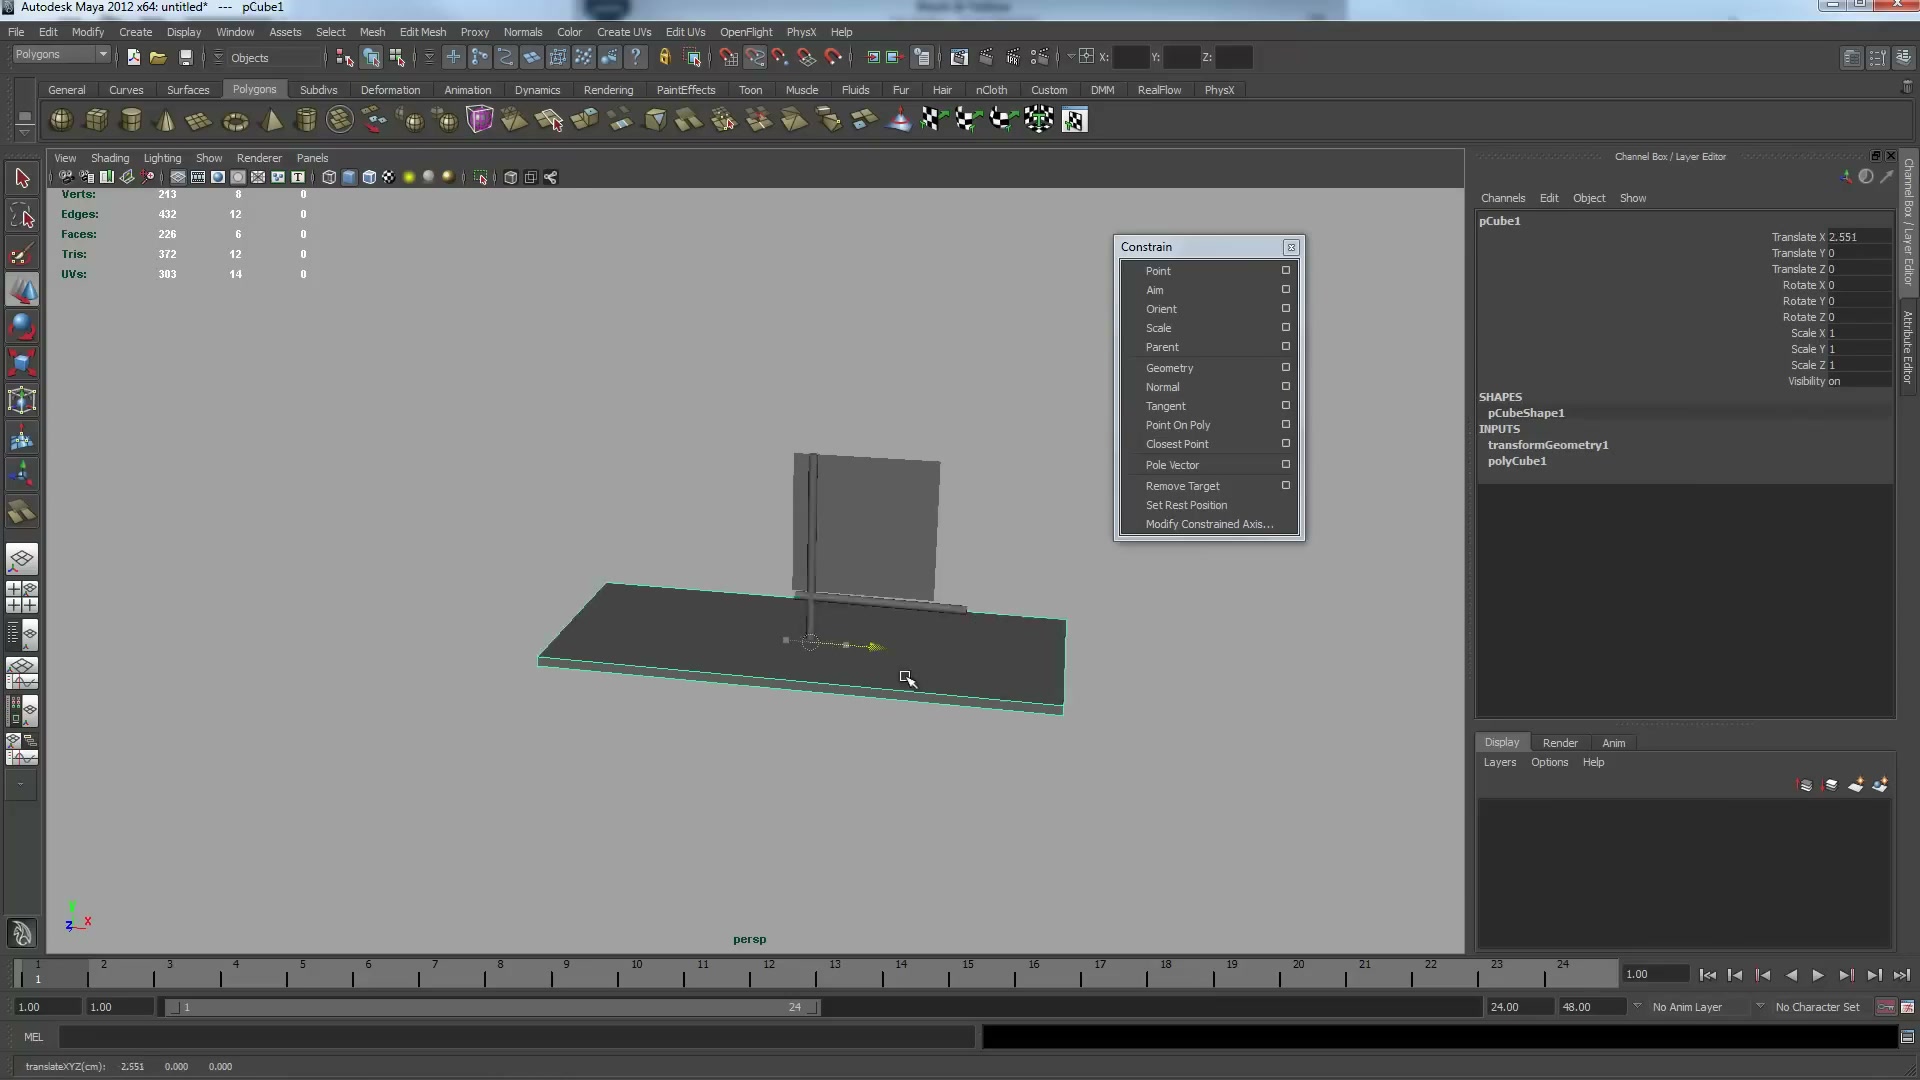Toggle isolate select in viewport toolbar

[x=481, y=177]
